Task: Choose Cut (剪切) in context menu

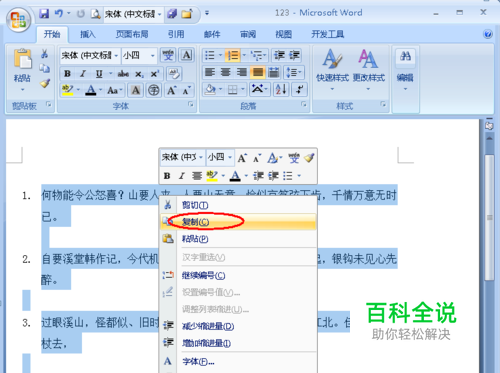Action: coord(238,205)
